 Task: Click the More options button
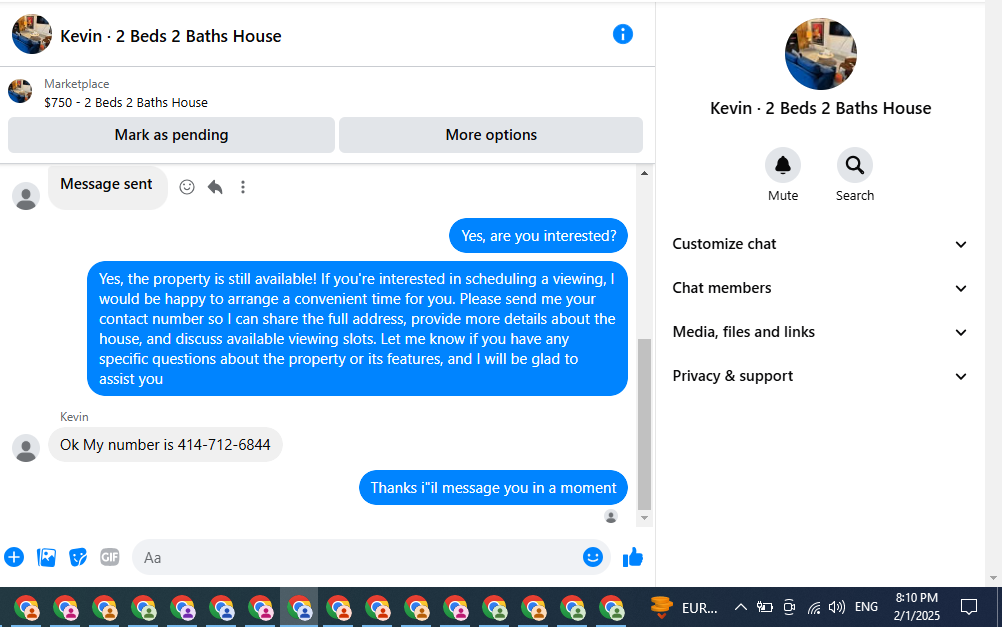click(491, 135)
